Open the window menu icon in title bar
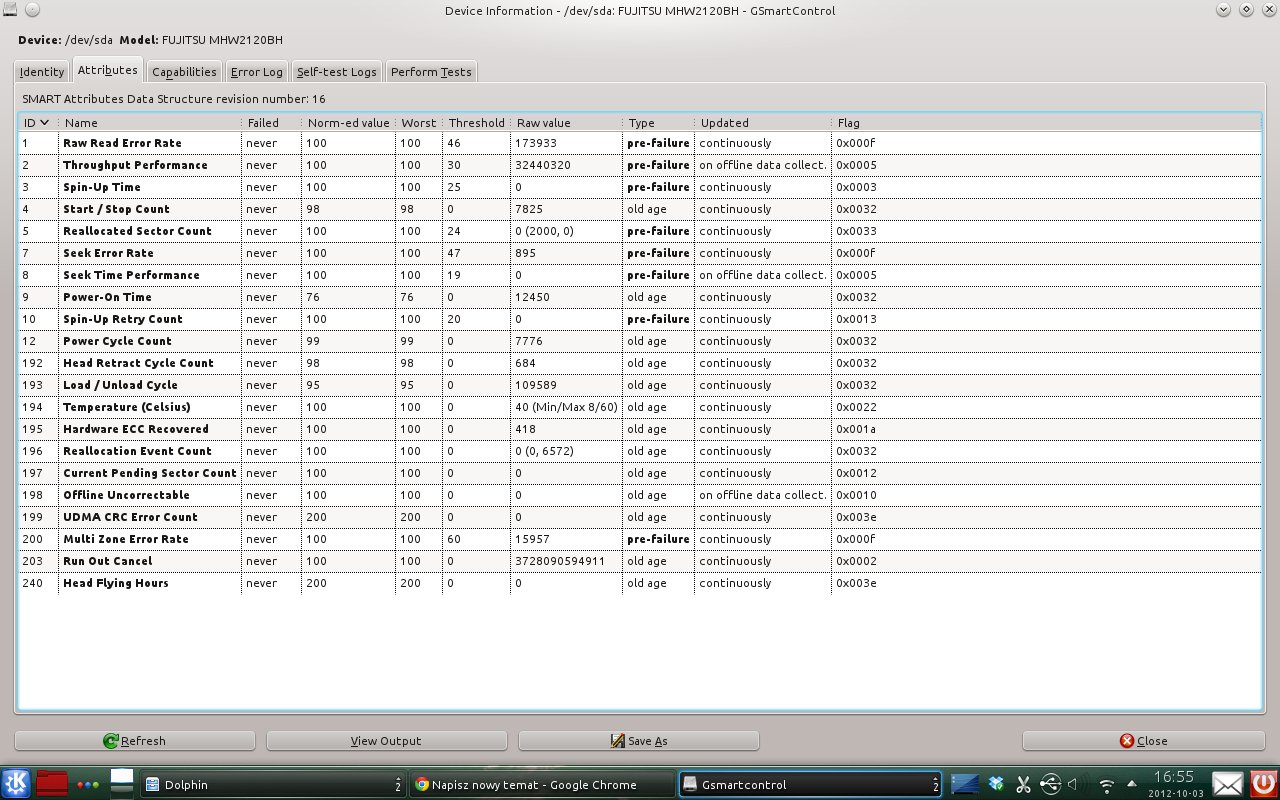This screenshot has width=1280, height=800. coord(10,10)
